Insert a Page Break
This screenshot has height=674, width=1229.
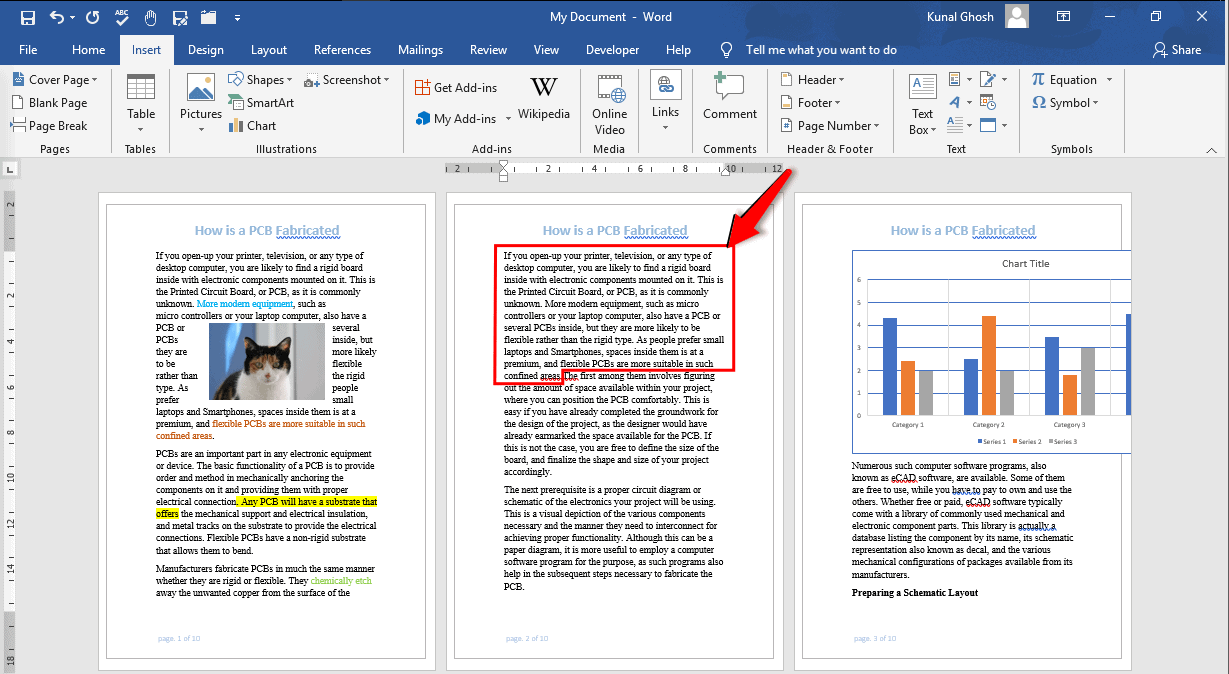pyautogui.click(x=53, y=125)
